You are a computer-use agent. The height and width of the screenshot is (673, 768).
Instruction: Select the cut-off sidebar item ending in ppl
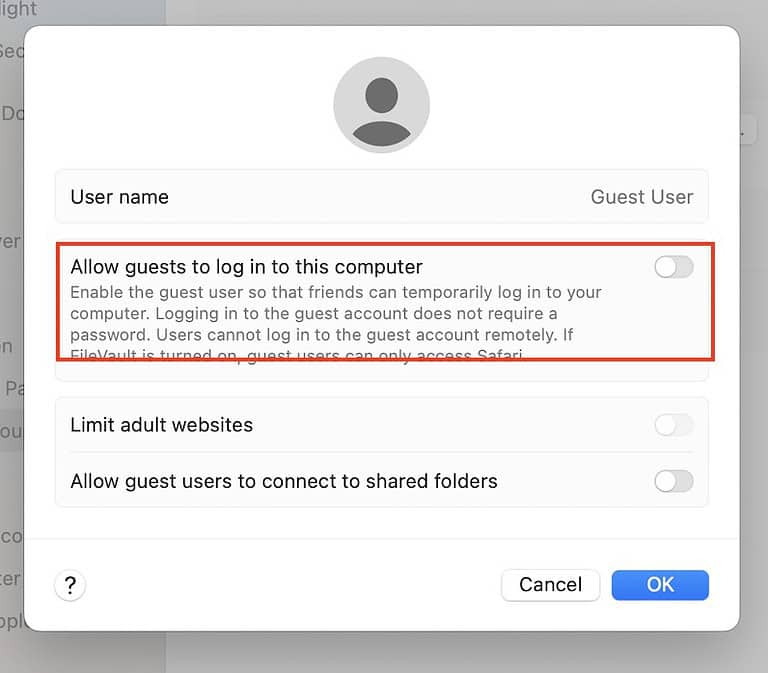tap(11, 619)
